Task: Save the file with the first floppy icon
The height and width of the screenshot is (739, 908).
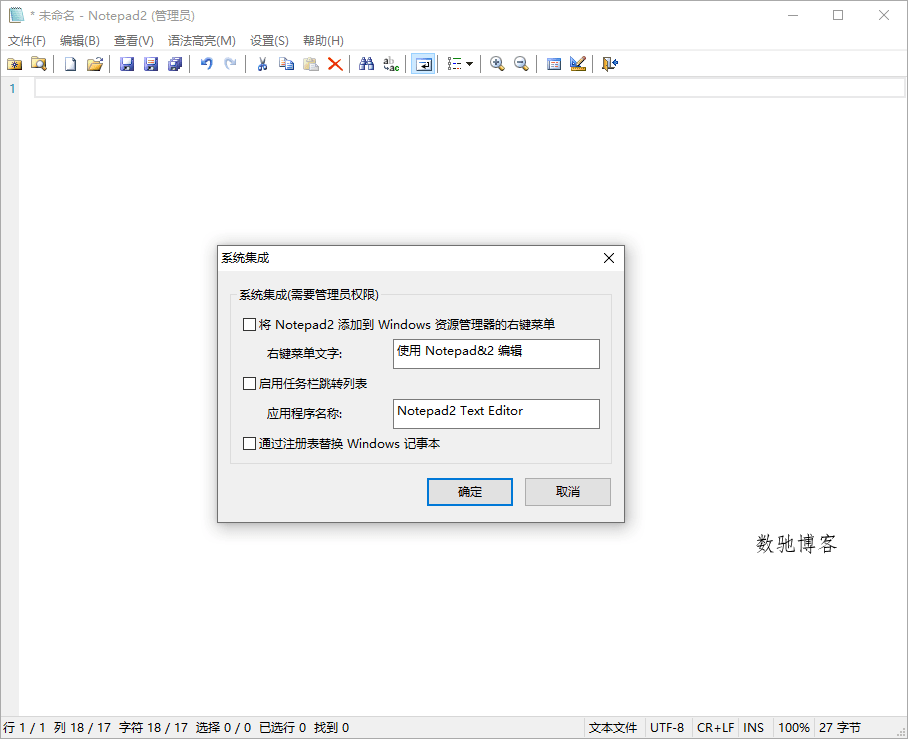Action: (x=127, y=64)
